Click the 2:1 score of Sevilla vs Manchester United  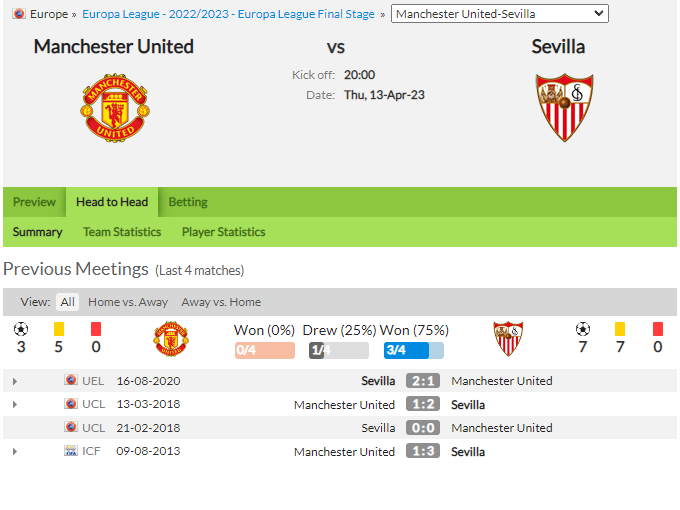click(423, 381)
